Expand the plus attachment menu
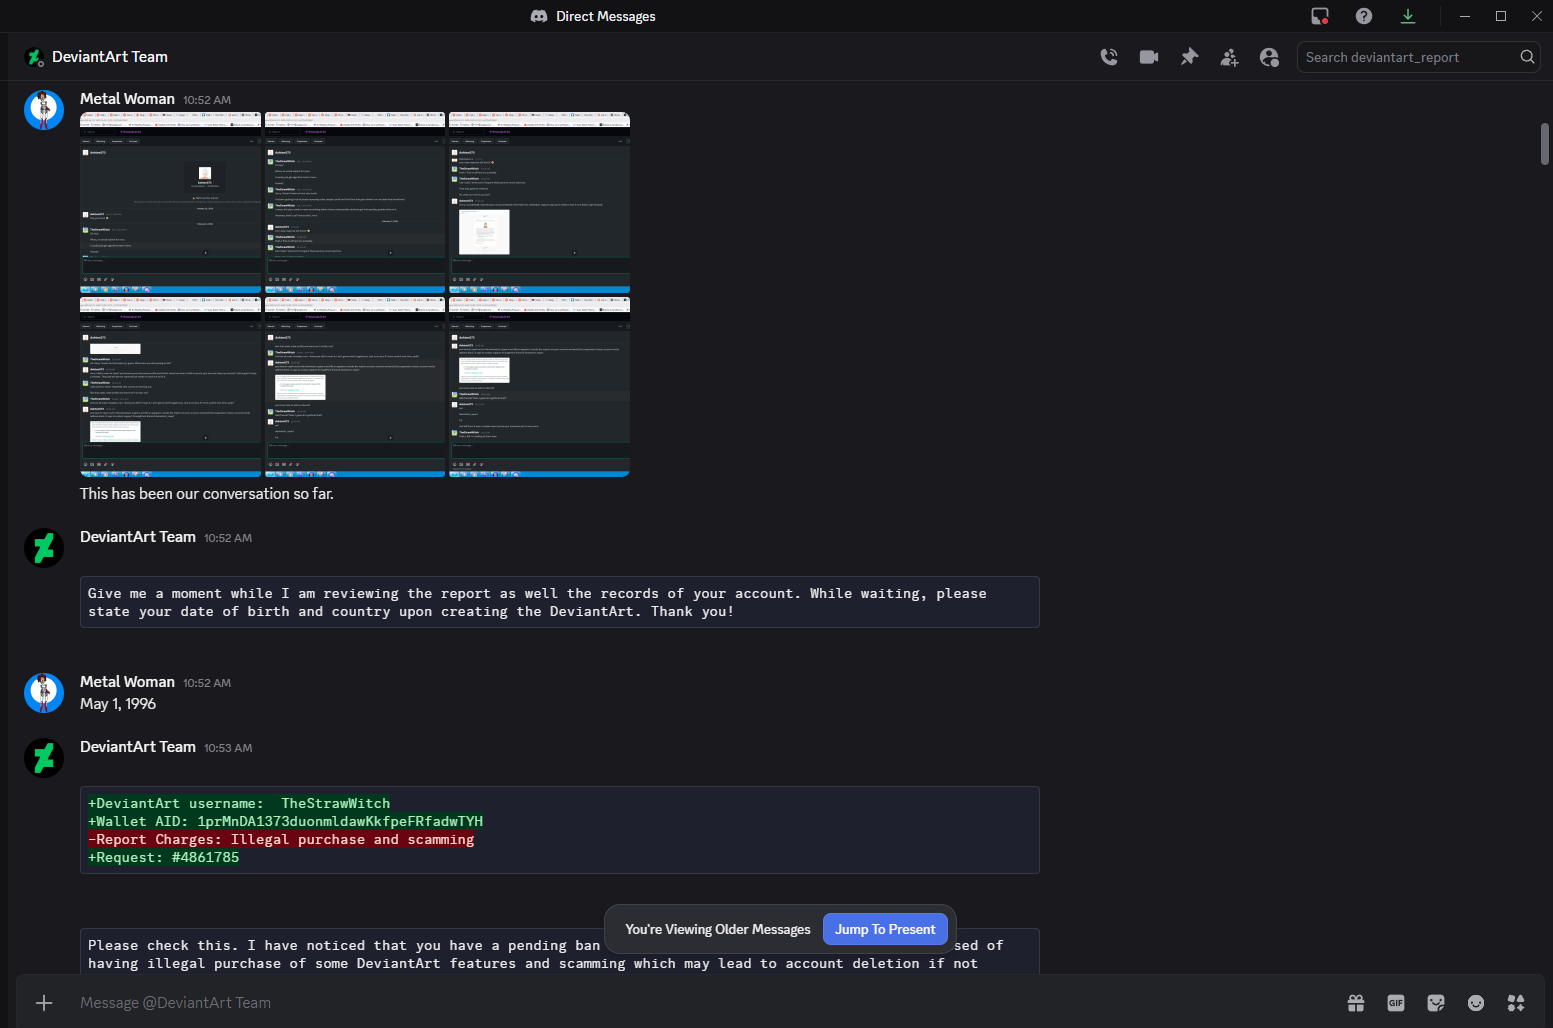 [x=44, y=1003]
